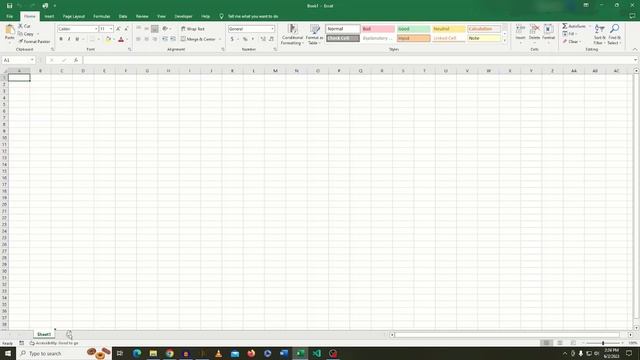Collapse the ribbon with the chevron
640x360 pixels.
coord(635,49)
